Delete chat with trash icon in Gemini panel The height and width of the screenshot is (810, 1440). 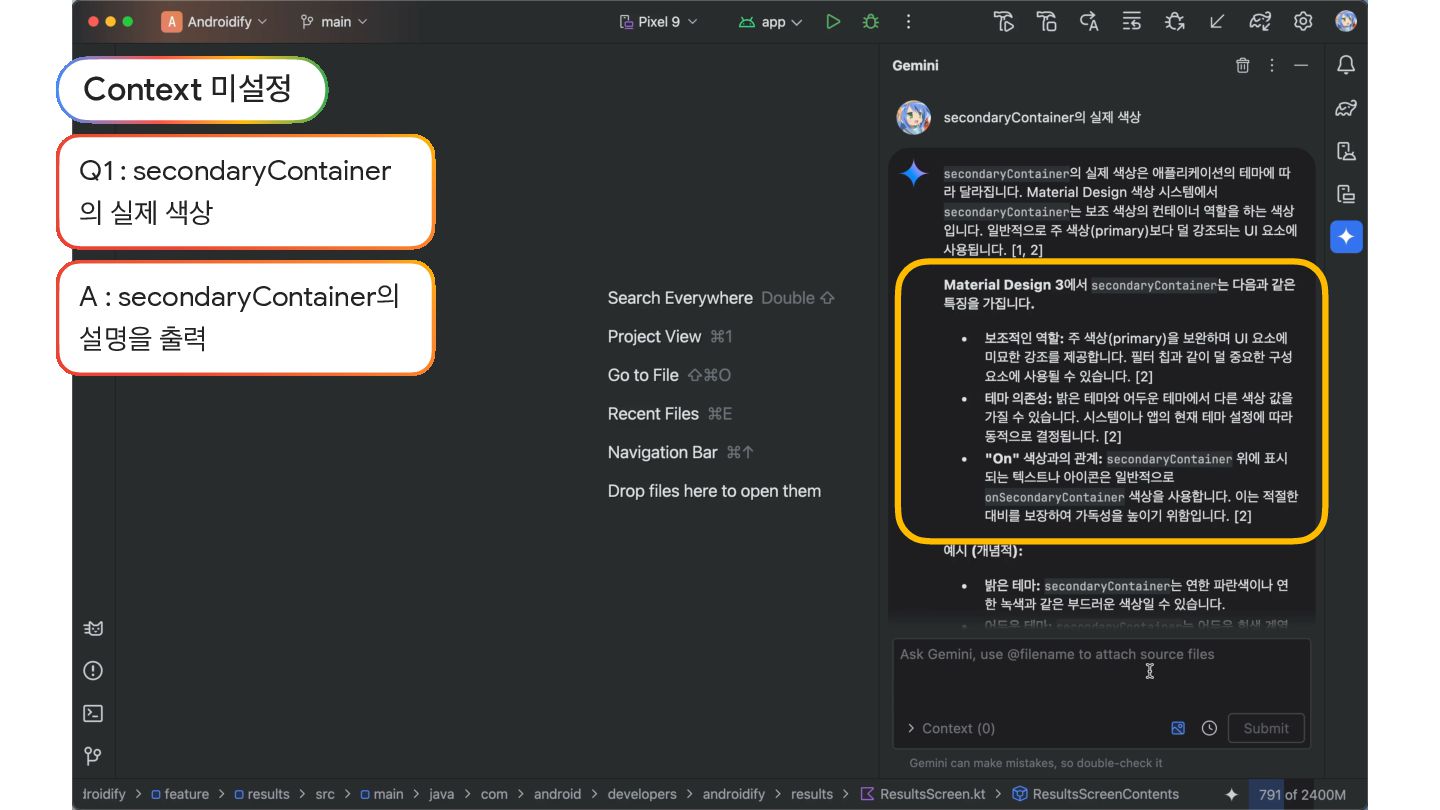coord(1243,65)
